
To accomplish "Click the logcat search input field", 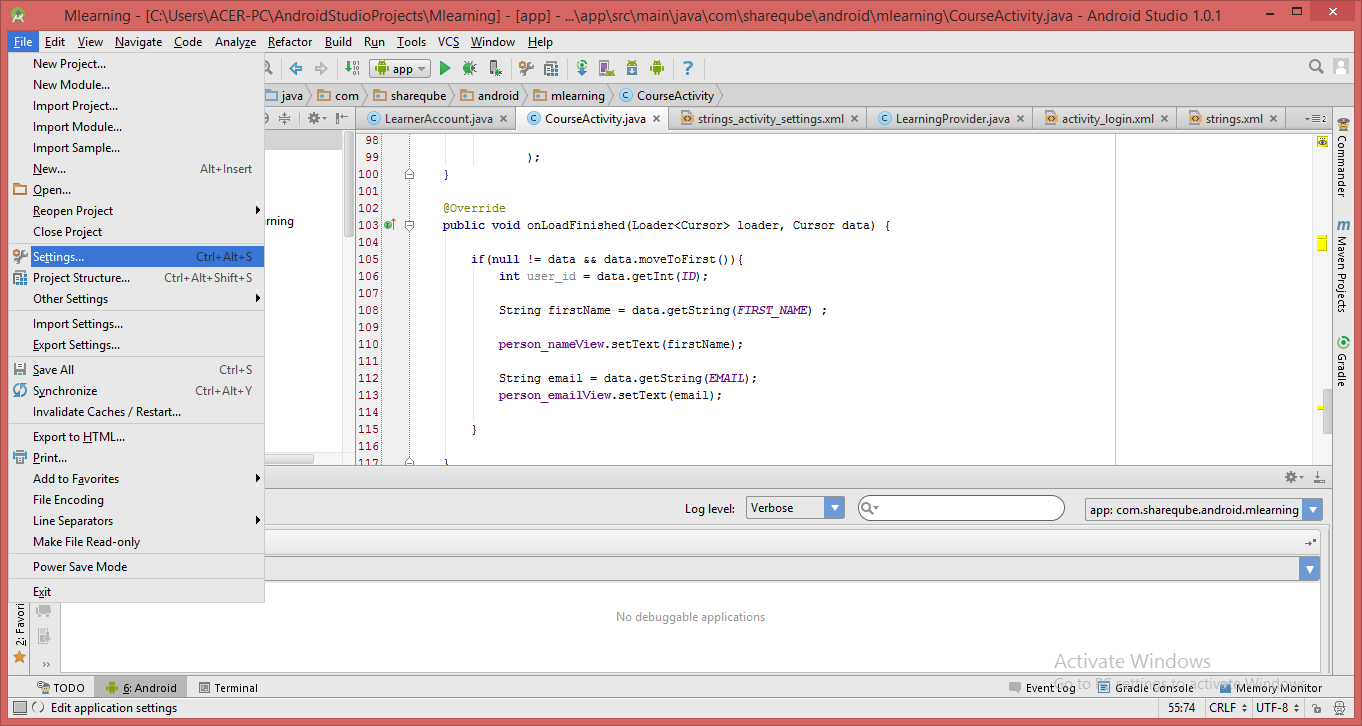I will [x=965, y=508].
